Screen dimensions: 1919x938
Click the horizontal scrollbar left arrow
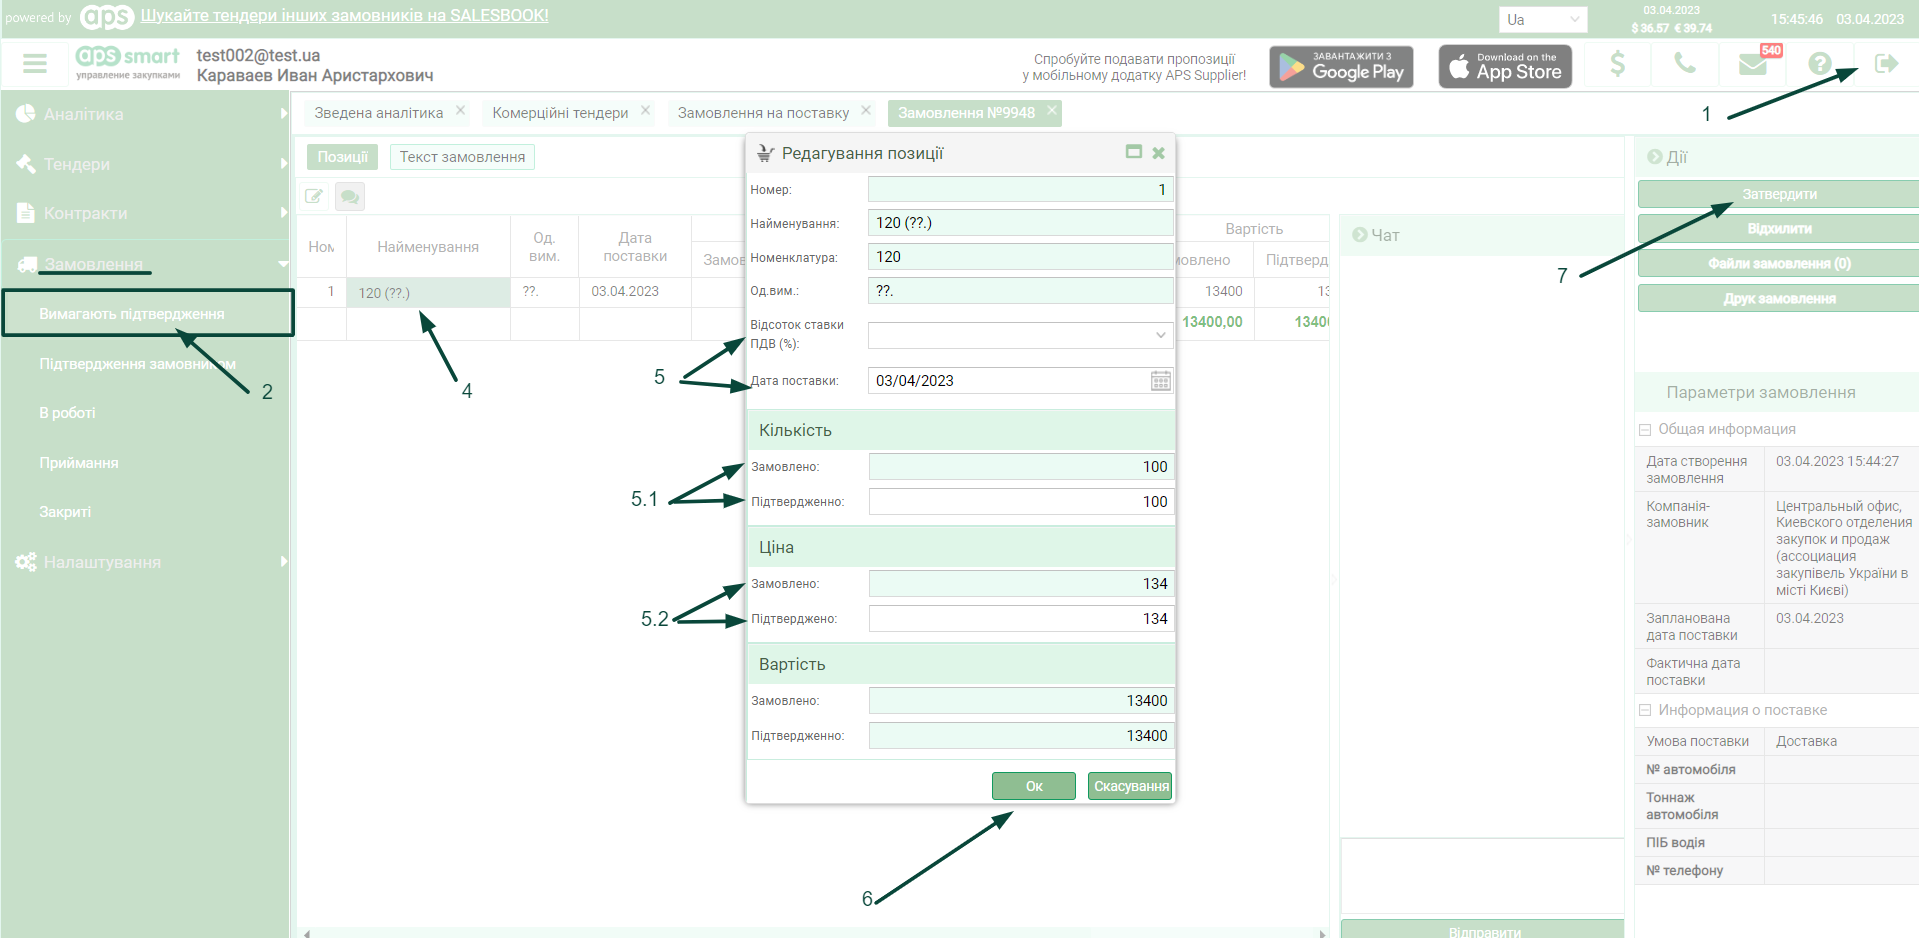tap(307, 933)
